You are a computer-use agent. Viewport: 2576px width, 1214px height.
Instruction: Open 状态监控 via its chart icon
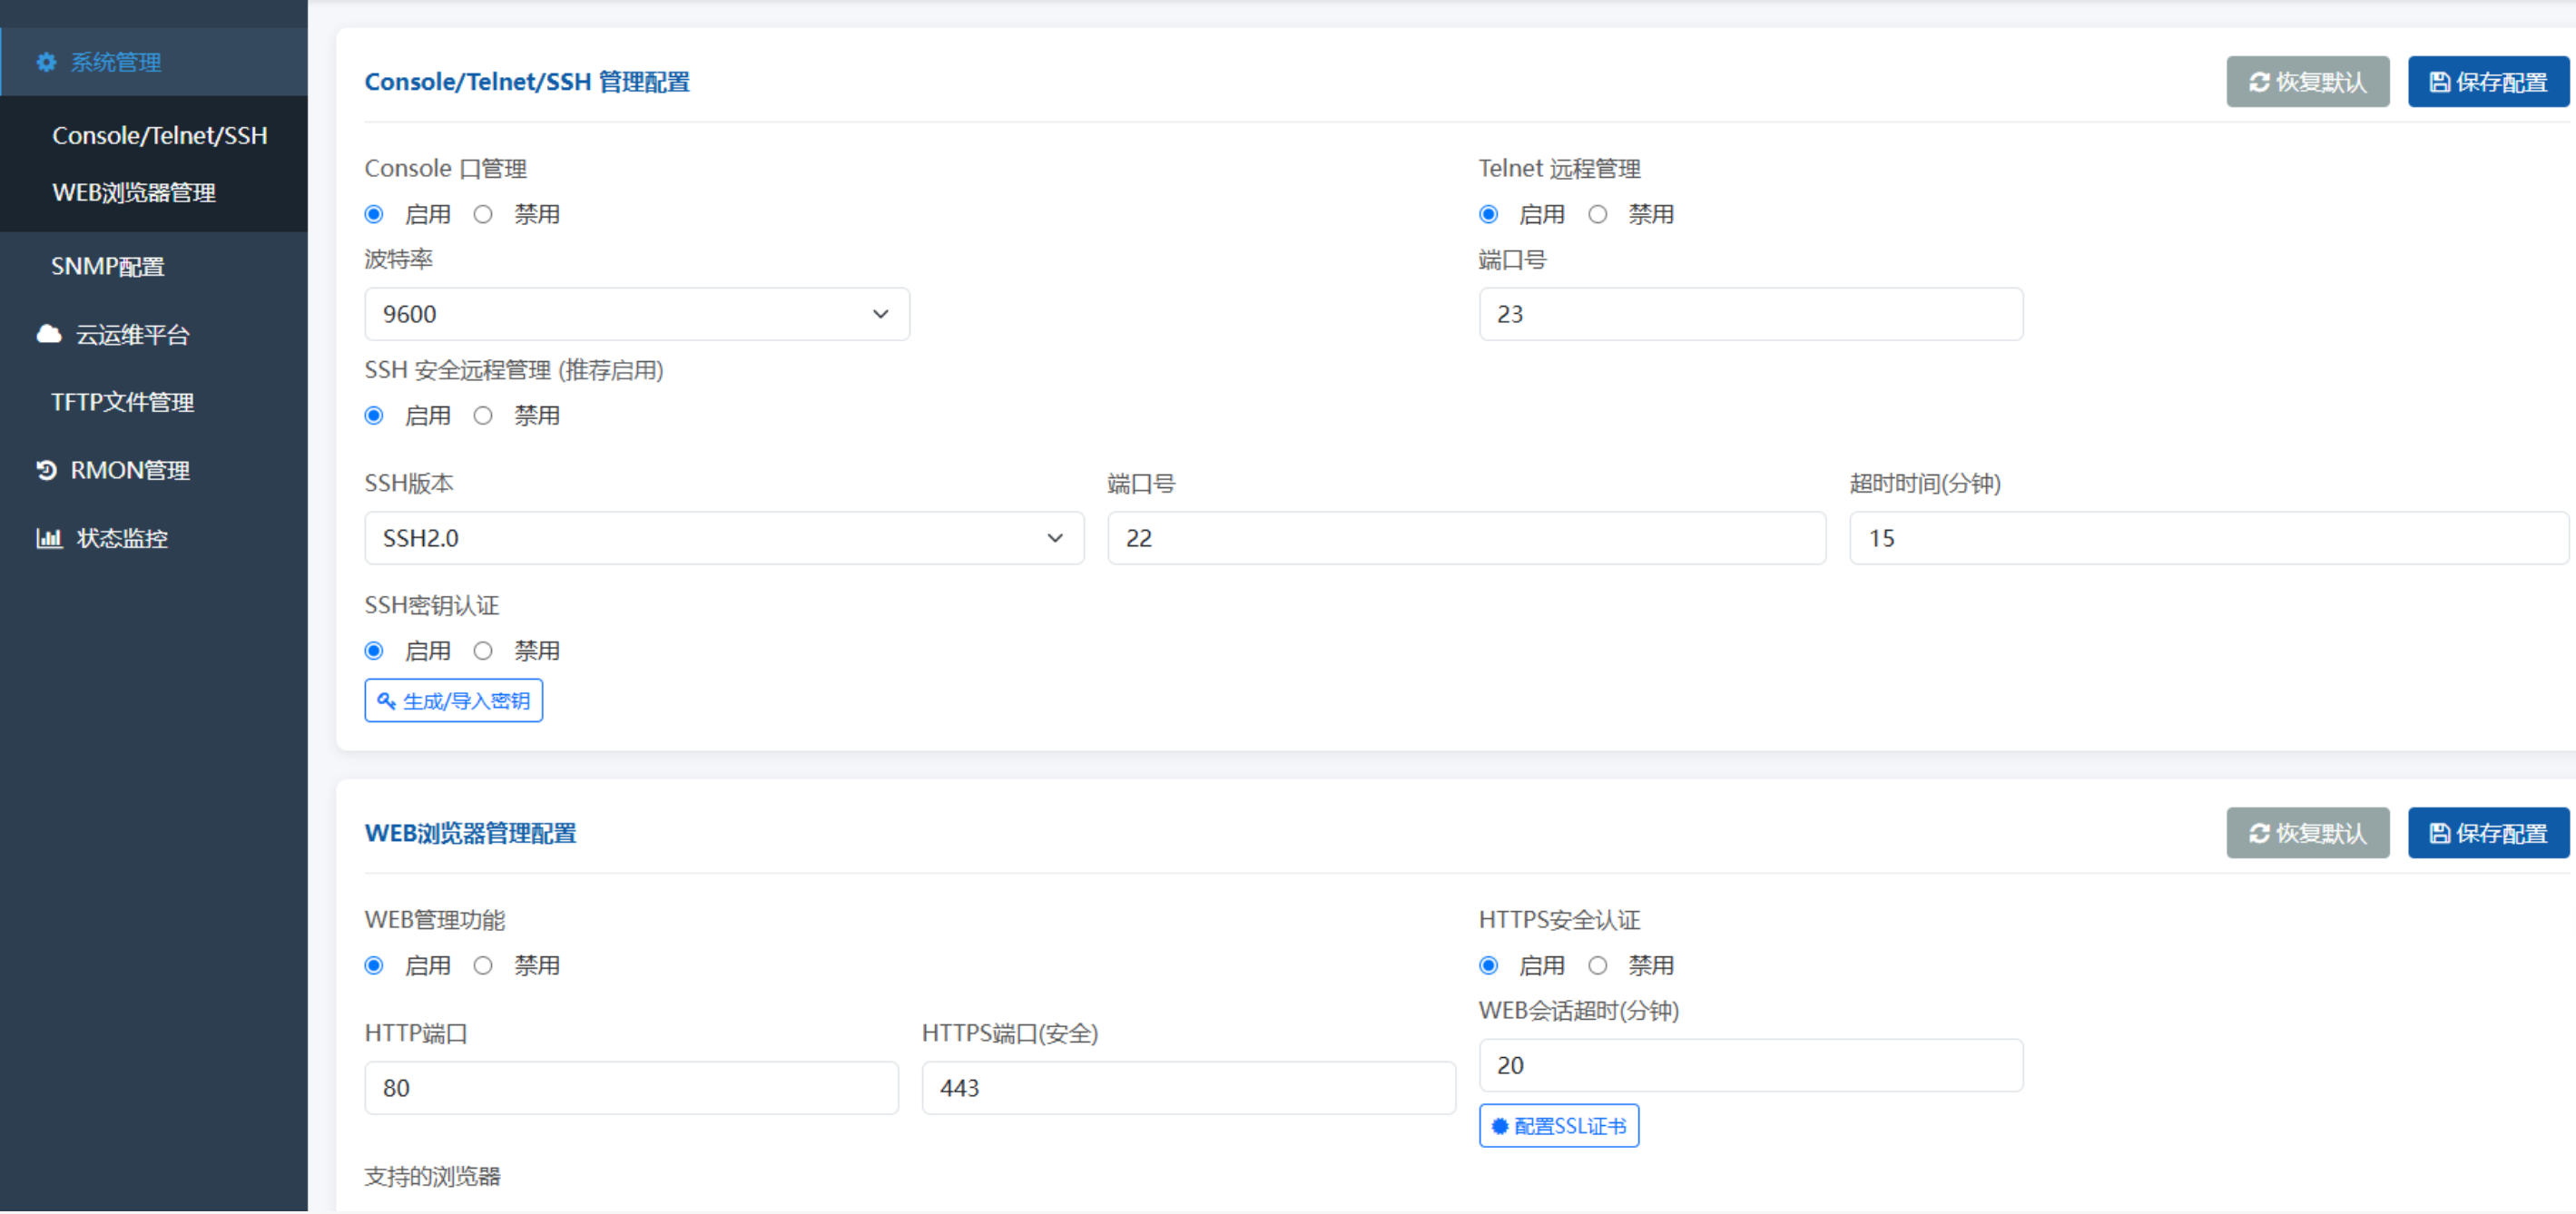[x=49, y=538]
